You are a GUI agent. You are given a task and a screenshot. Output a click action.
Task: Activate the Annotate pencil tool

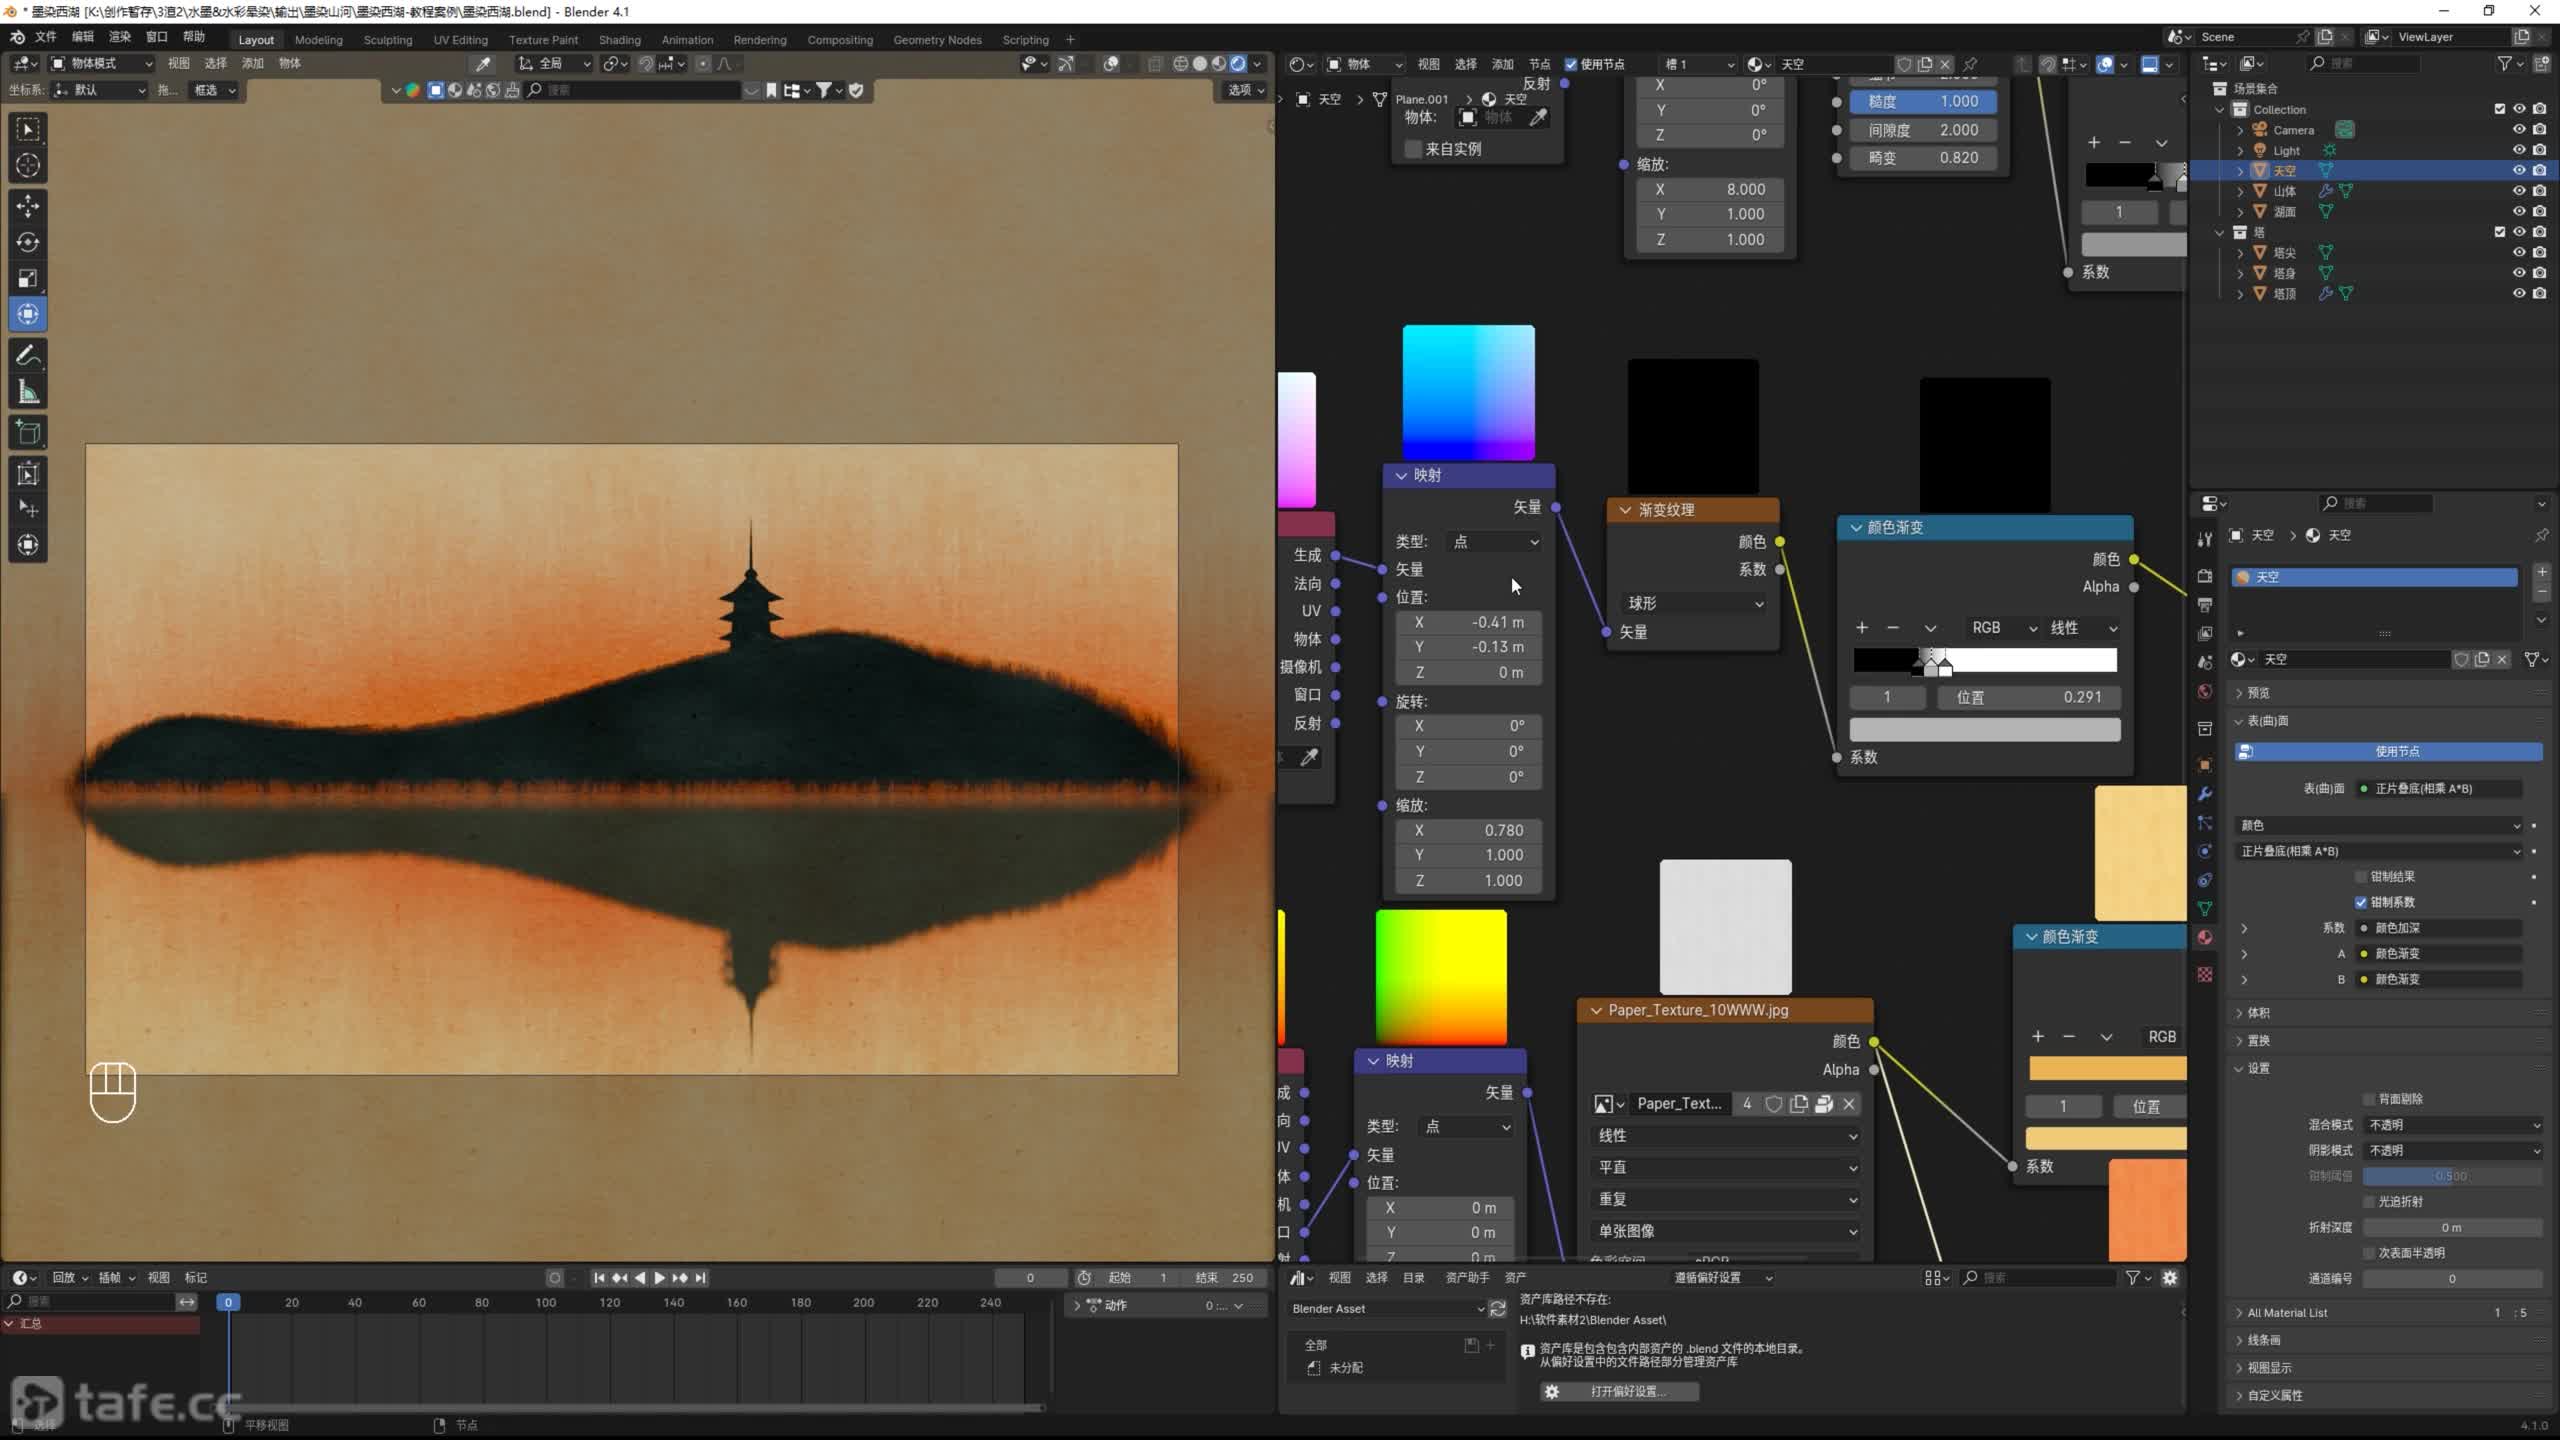pos(28,355)
